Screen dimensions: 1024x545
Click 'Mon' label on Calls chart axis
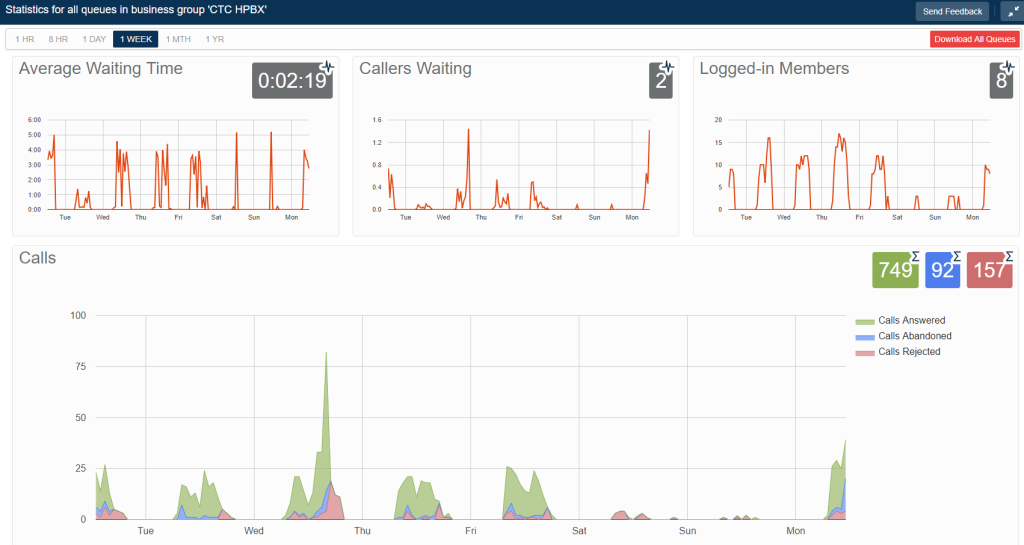tap(795, 531)
